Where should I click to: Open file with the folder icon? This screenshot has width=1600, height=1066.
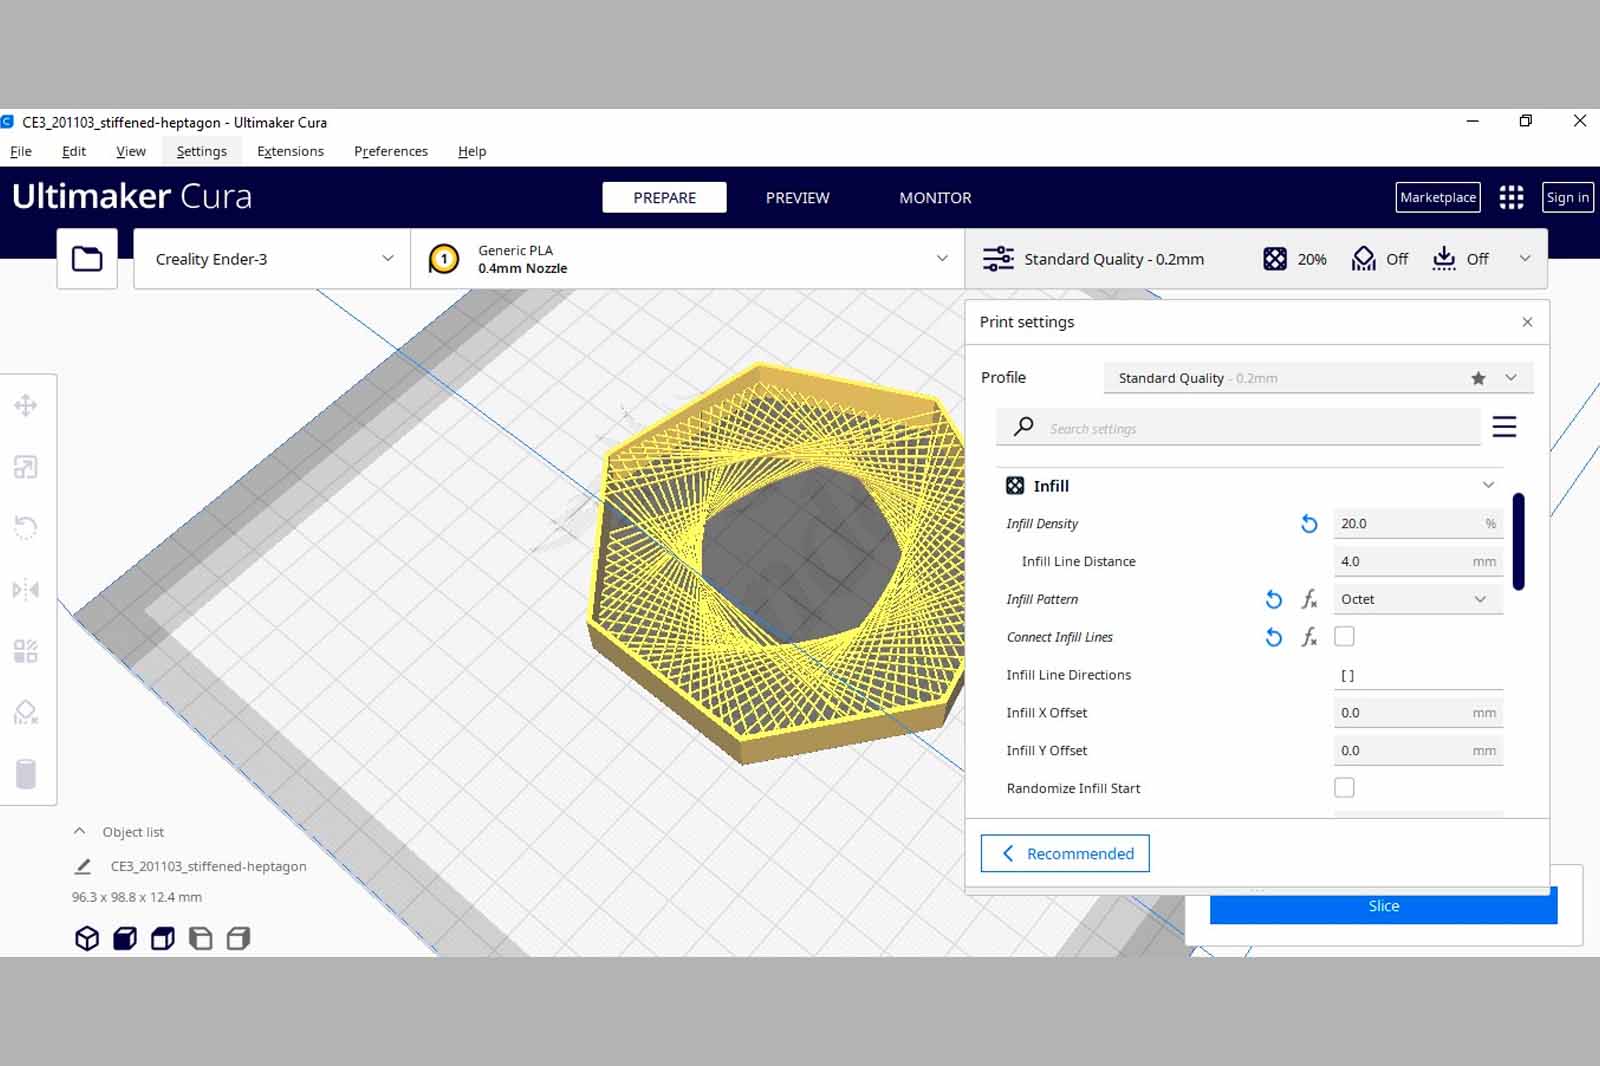click(x=87, y=259)
